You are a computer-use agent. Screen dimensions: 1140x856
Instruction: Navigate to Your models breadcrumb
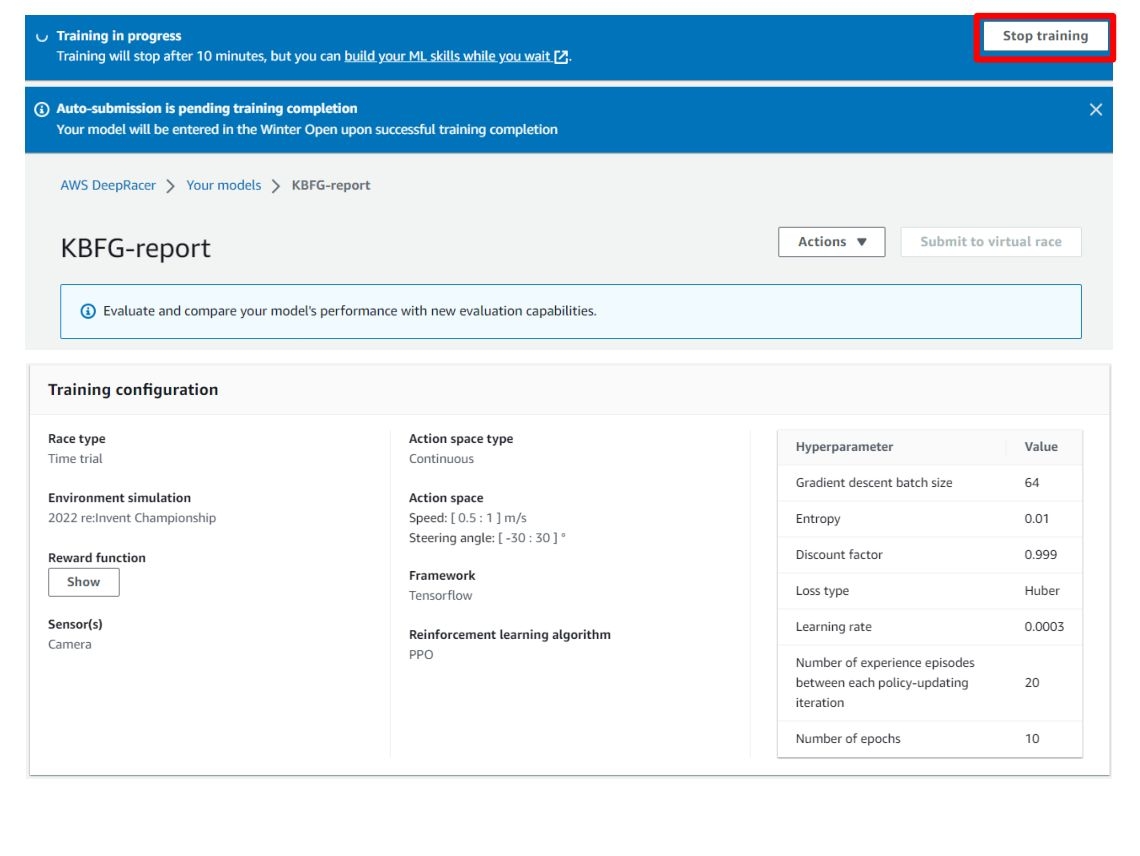[223, 185]
